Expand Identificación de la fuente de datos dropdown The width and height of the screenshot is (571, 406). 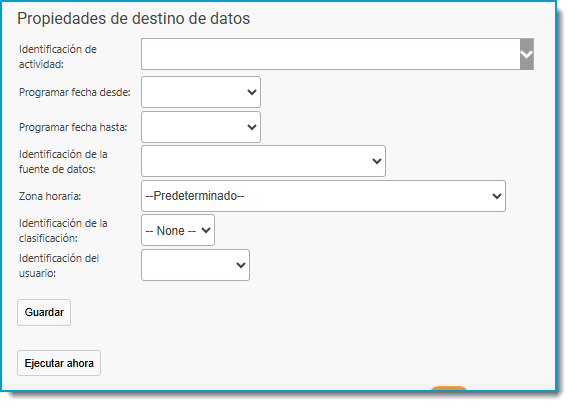click(263, 161)
